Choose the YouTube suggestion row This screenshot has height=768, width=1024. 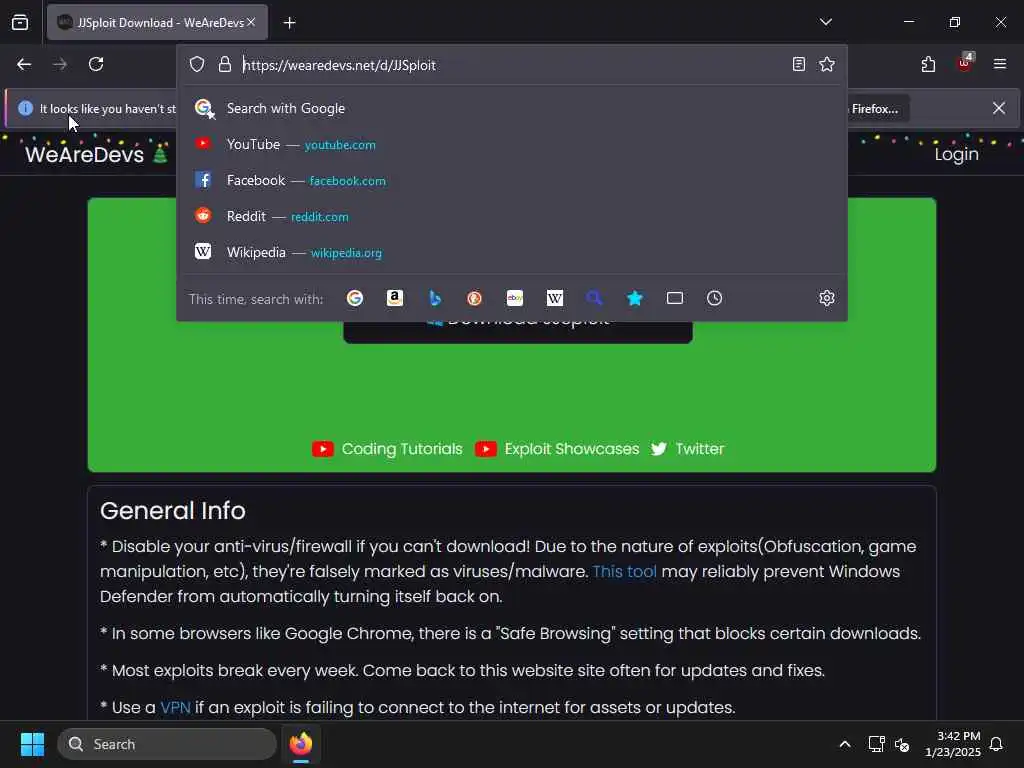coord(512,144)
